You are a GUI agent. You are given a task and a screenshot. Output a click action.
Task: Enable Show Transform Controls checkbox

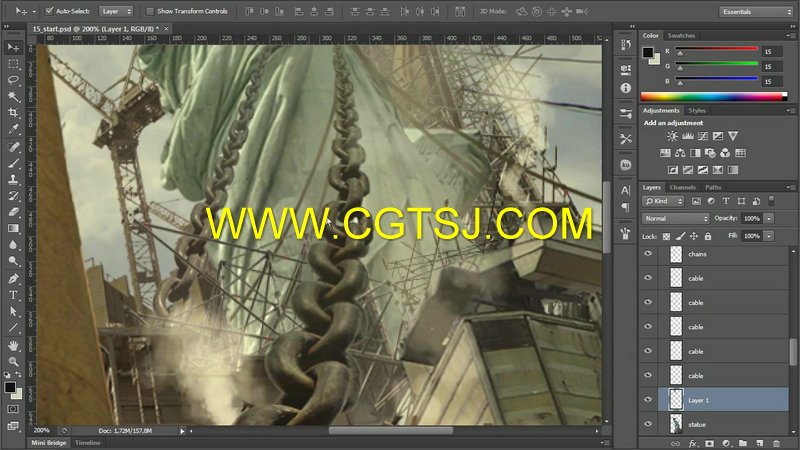[150, 11]
